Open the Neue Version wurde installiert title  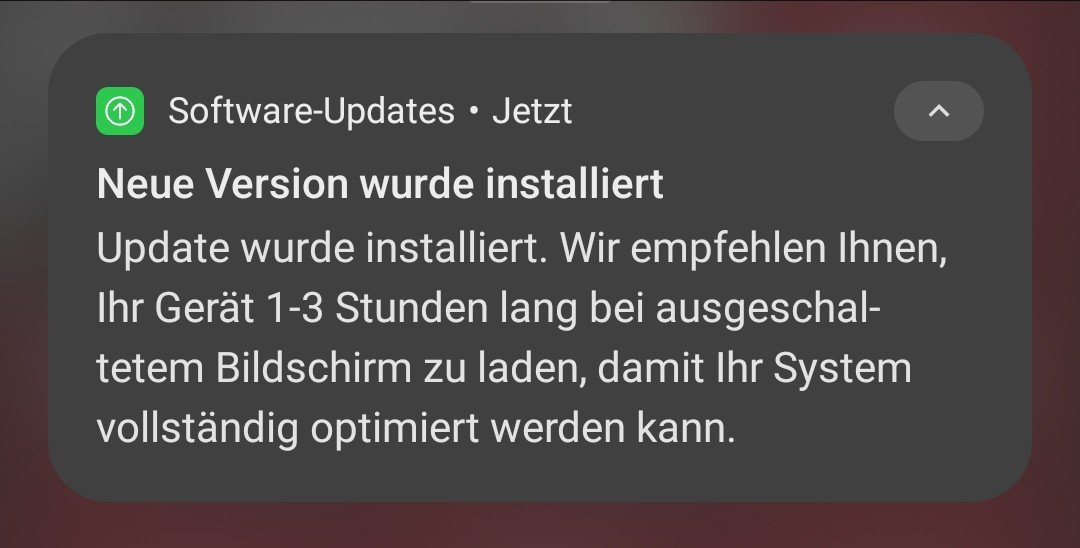[x=380, y=183]
